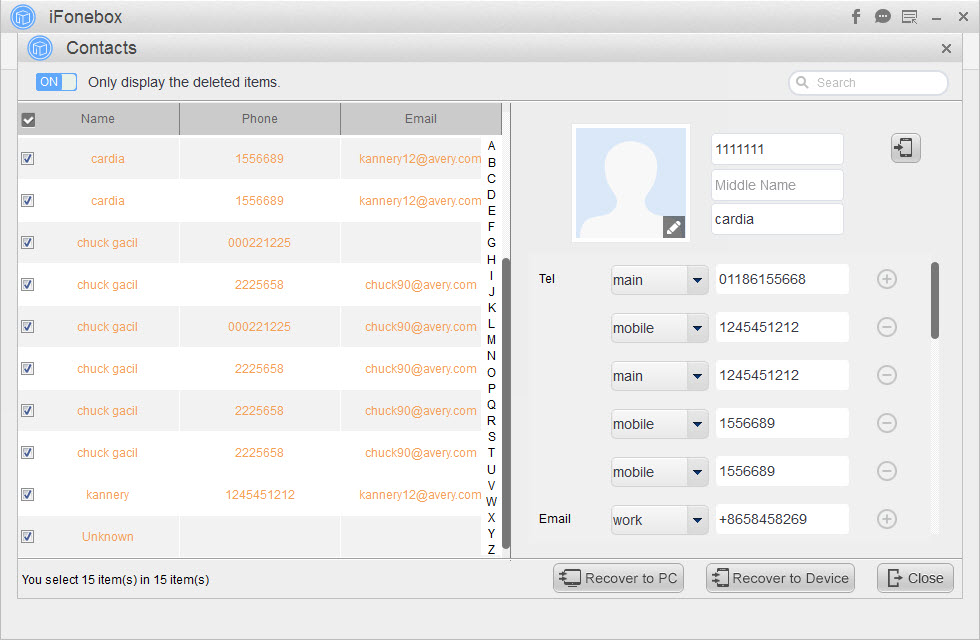Jump to letter S in the index
The image size is (980, 640).
click(492, 437)
